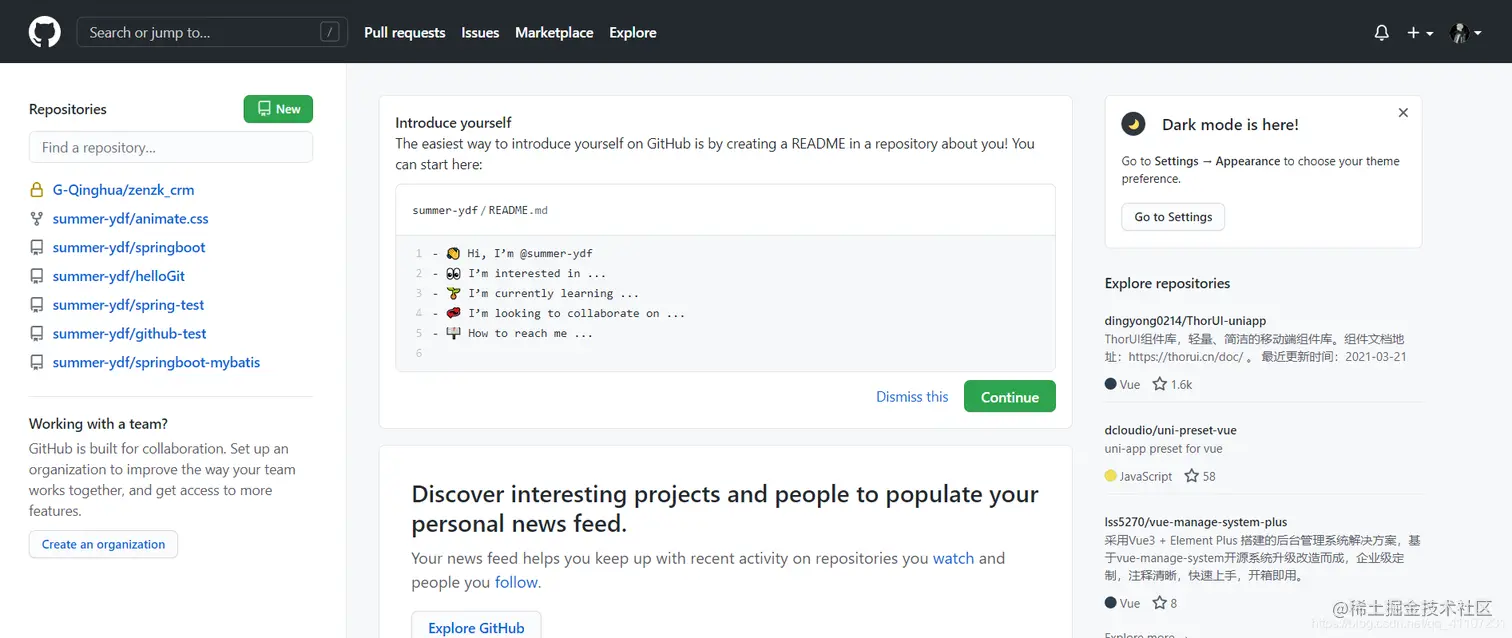
Task: Click the "How to reach me ..." line
Action: (520, 334)
